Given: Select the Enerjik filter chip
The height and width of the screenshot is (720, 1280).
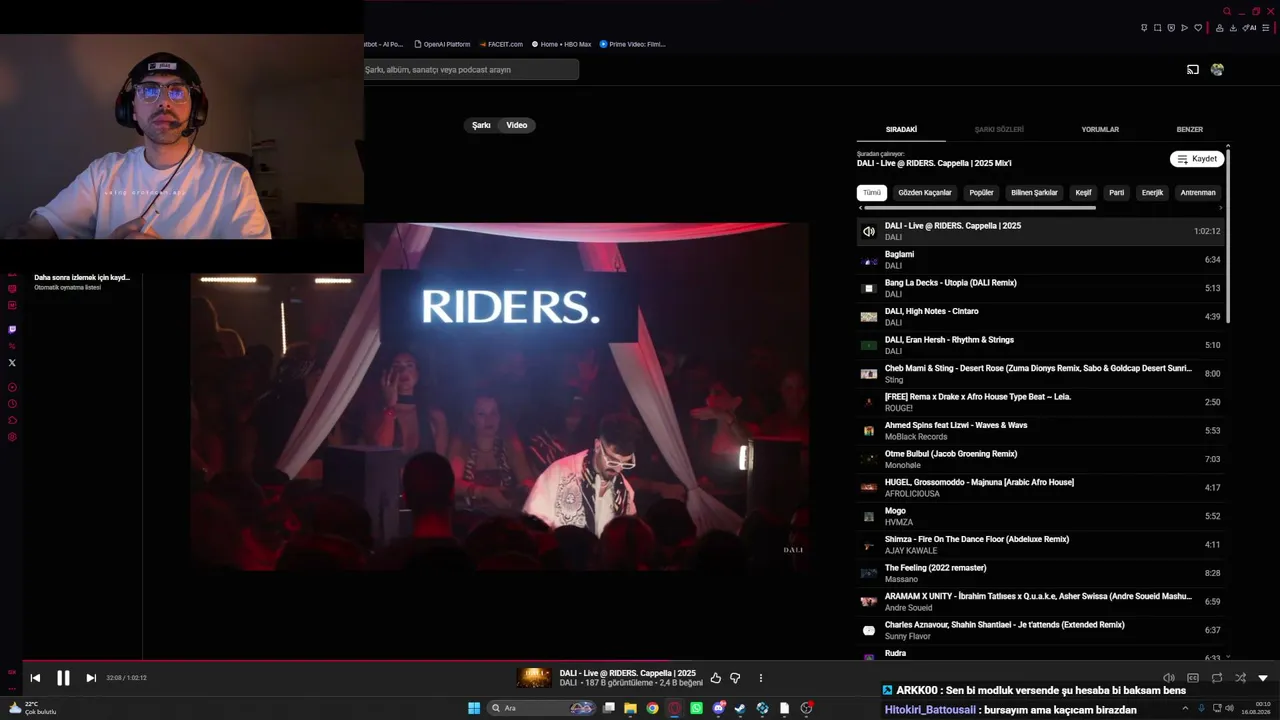Looking at the screenshot, I should click(1153, 193).
